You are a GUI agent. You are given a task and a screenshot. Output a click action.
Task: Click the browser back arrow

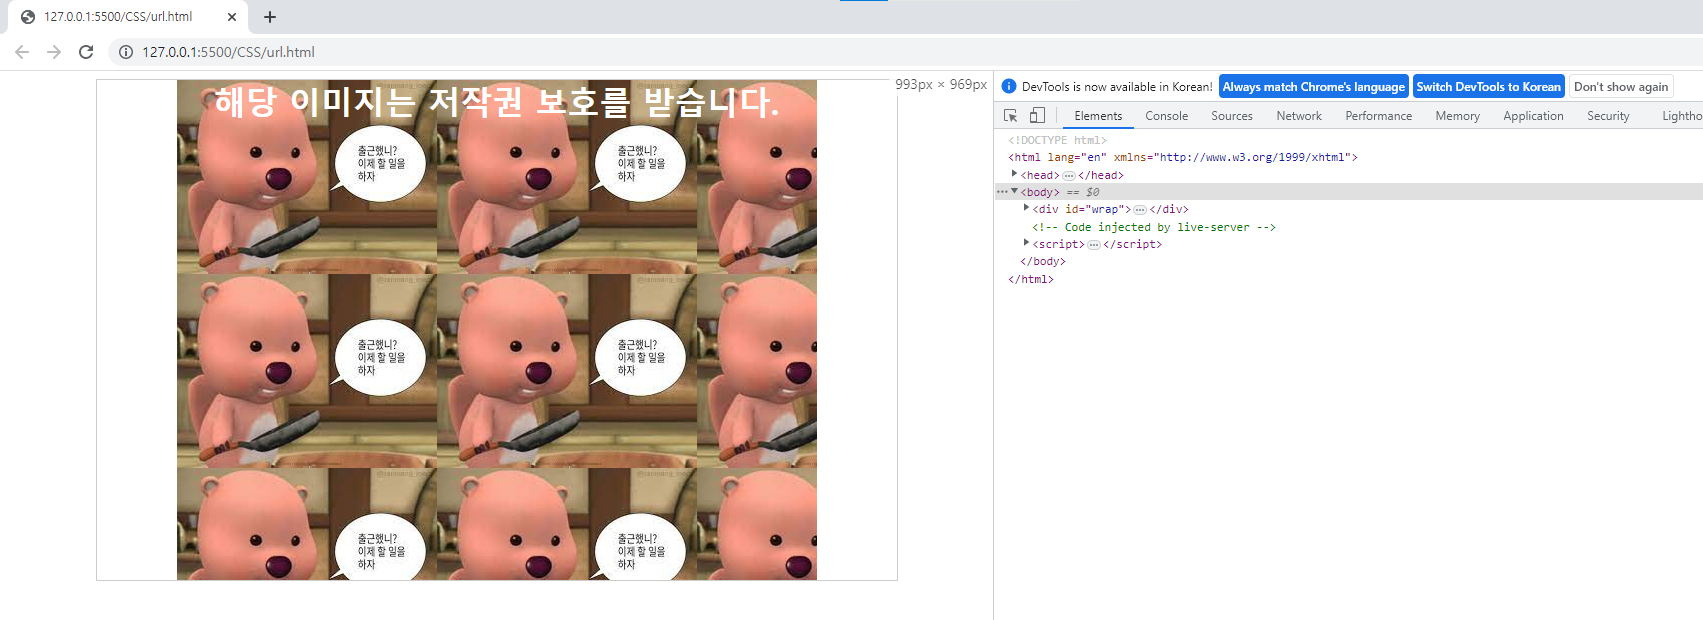(22, 52)
